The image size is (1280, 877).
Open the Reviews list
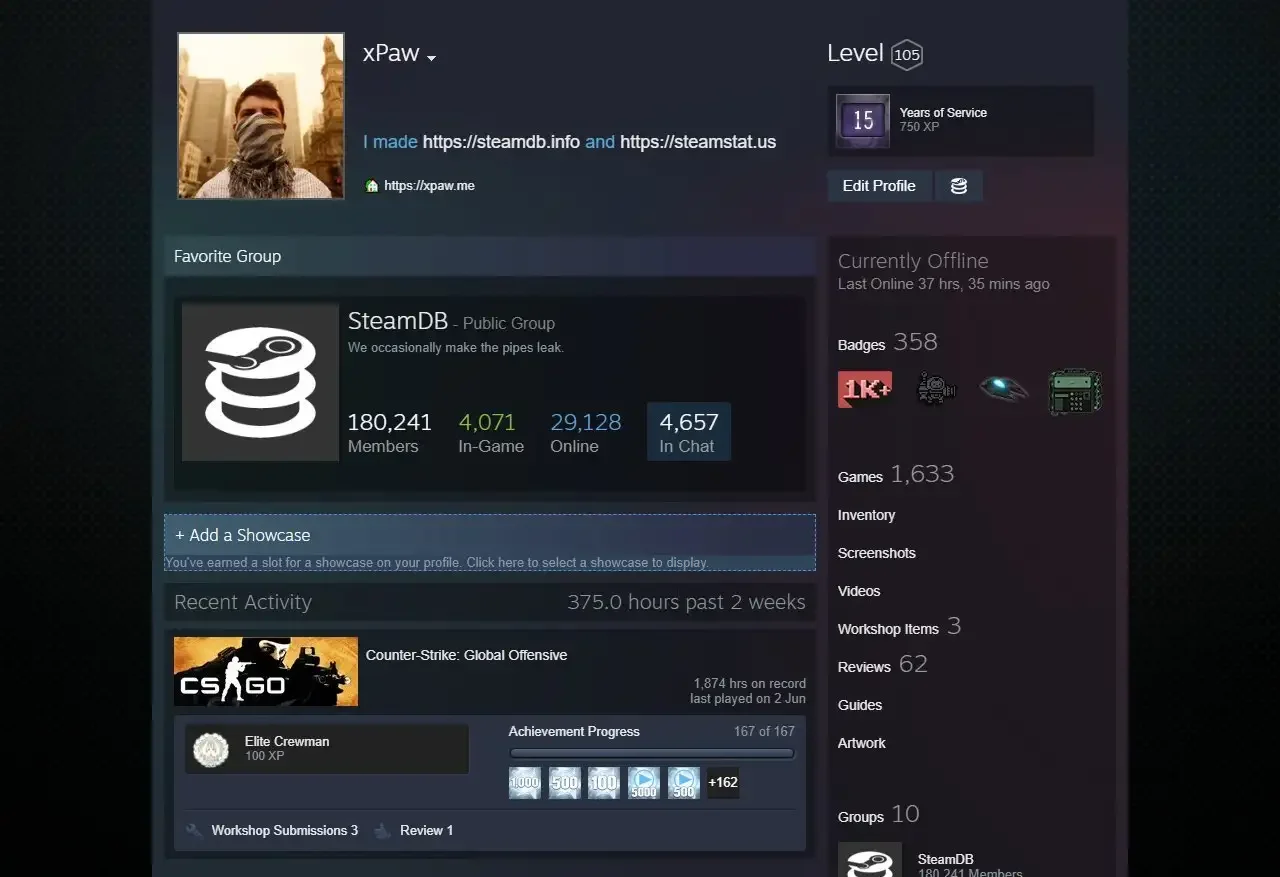point(864,667)
